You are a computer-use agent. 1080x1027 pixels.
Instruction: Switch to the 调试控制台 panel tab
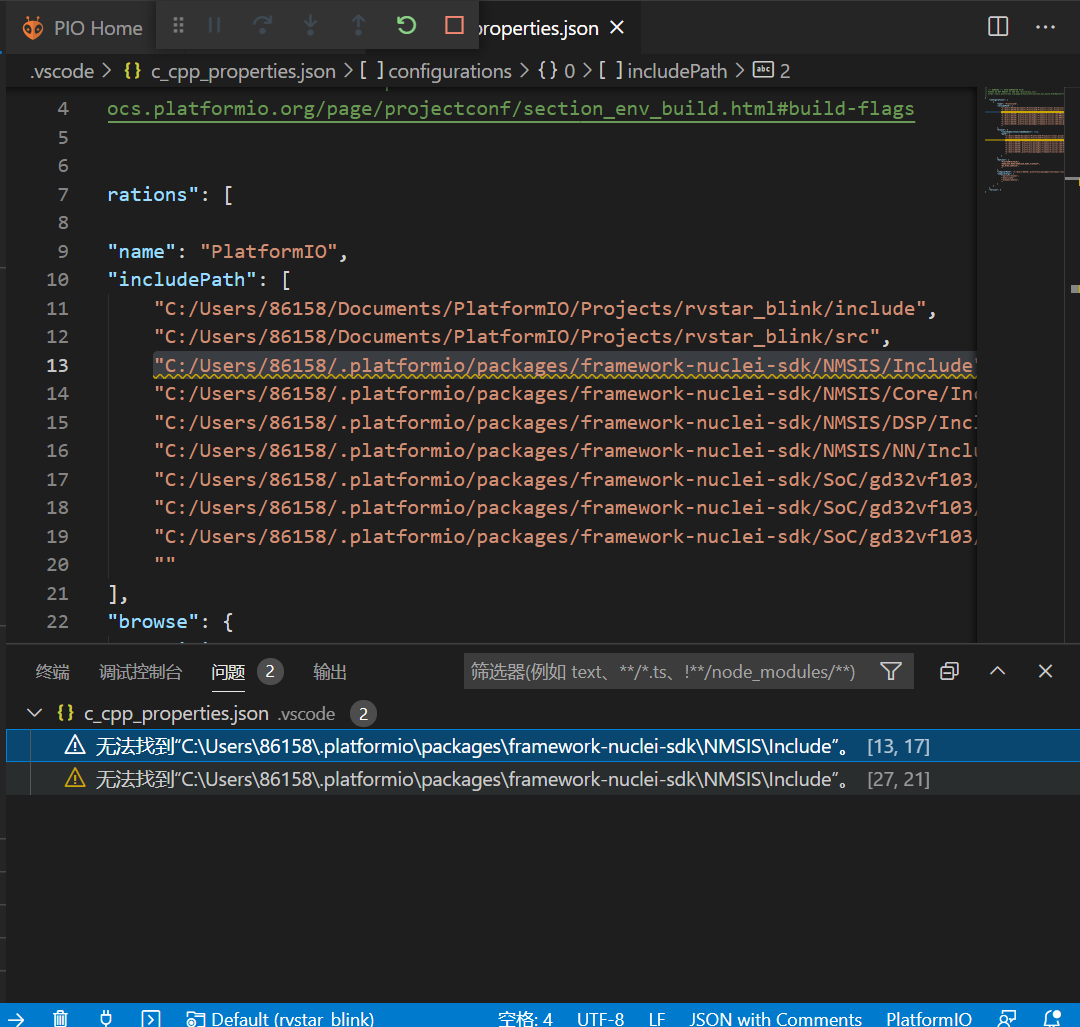point(141,672)
